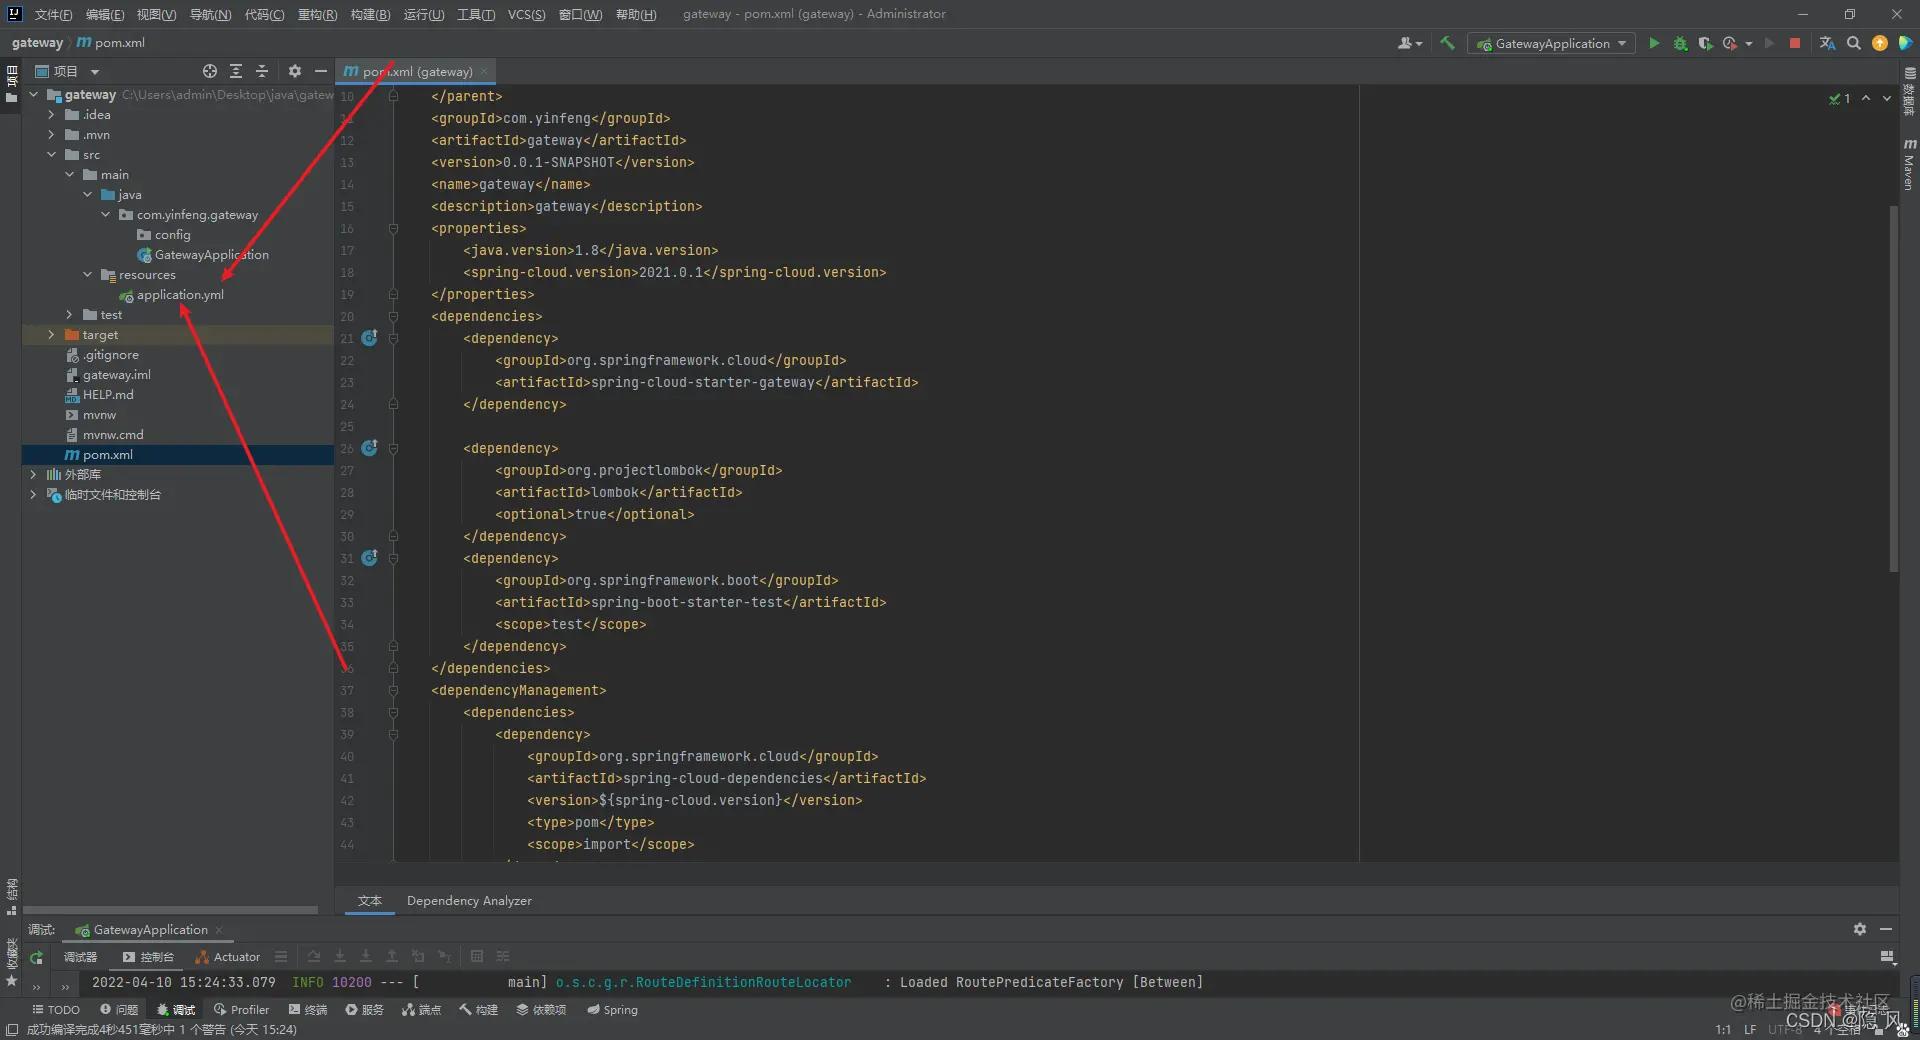1920x1040 pixels.
Task: Build the project with the hammer icon
Action: click(1447, 43)
